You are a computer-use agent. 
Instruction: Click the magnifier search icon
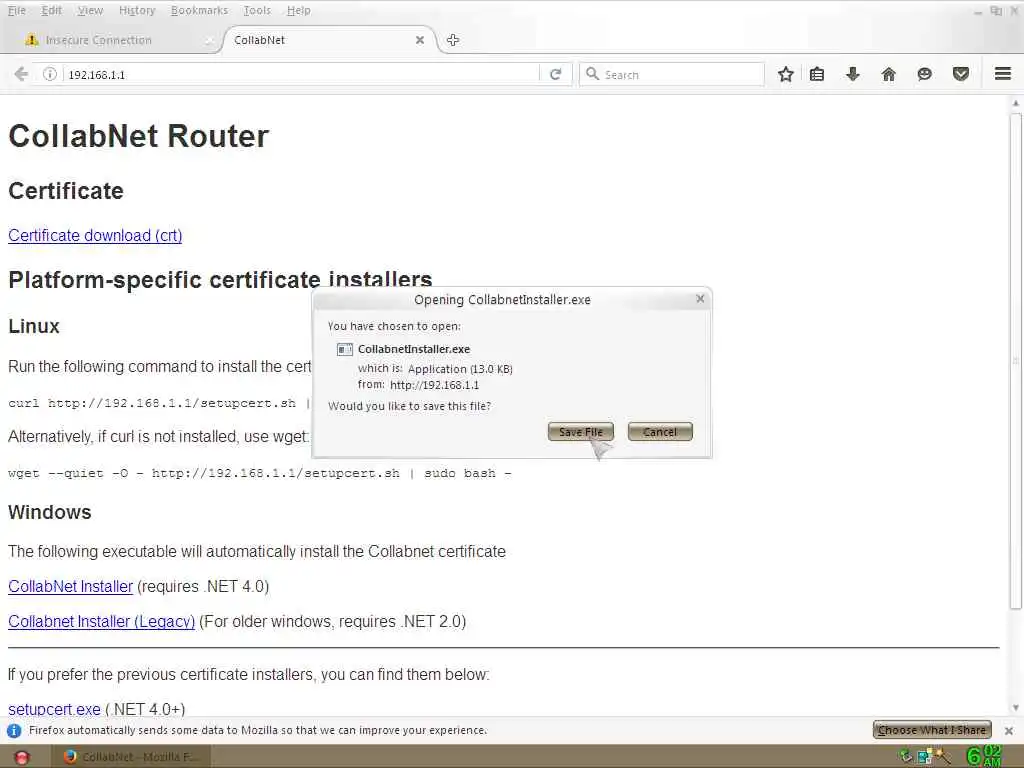[x=592, y=74]
